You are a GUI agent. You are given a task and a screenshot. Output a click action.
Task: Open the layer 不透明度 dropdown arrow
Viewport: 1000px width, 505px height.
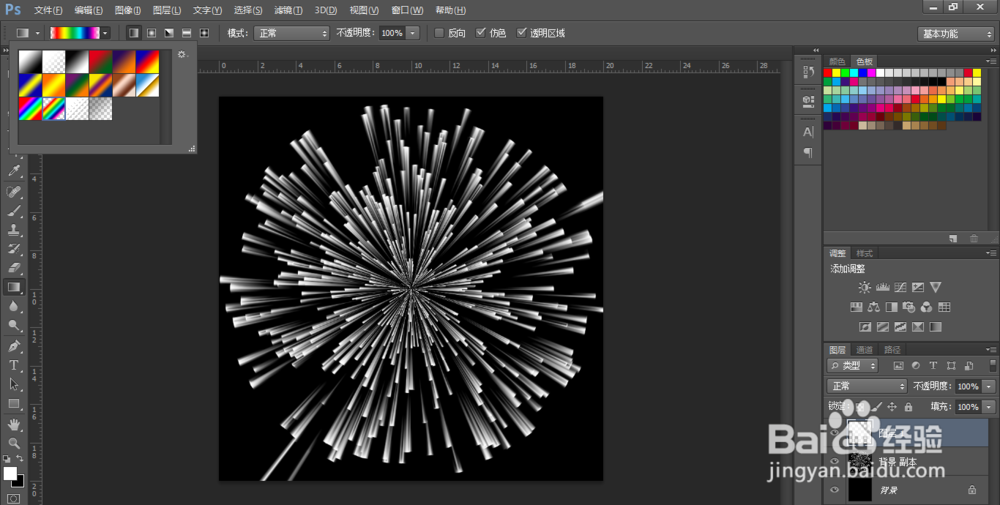coord(989,386)
